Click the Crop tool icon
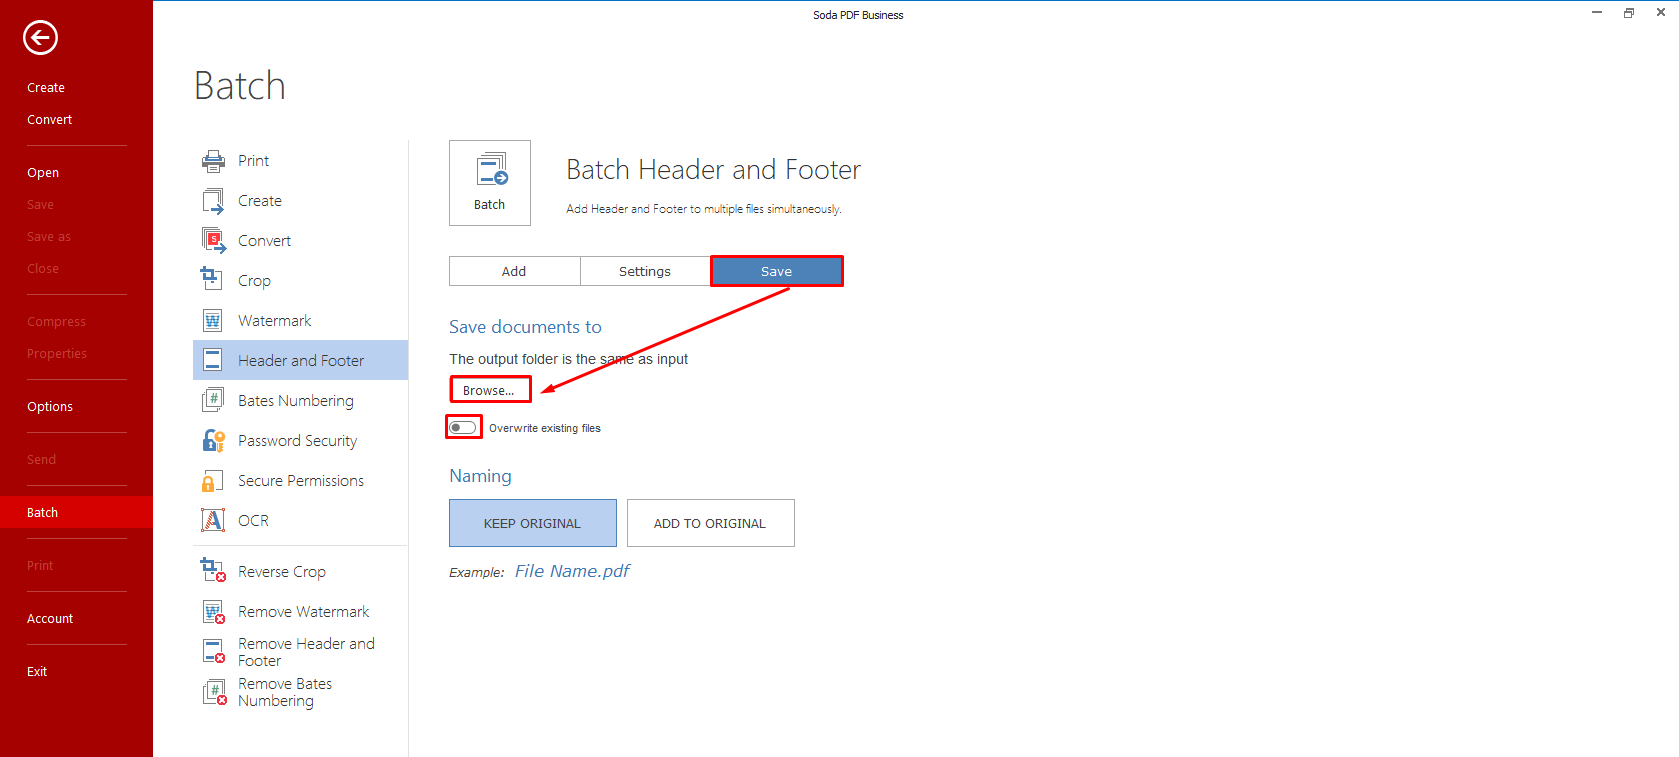The image size is (1679, 757). [x=211, y=278]
